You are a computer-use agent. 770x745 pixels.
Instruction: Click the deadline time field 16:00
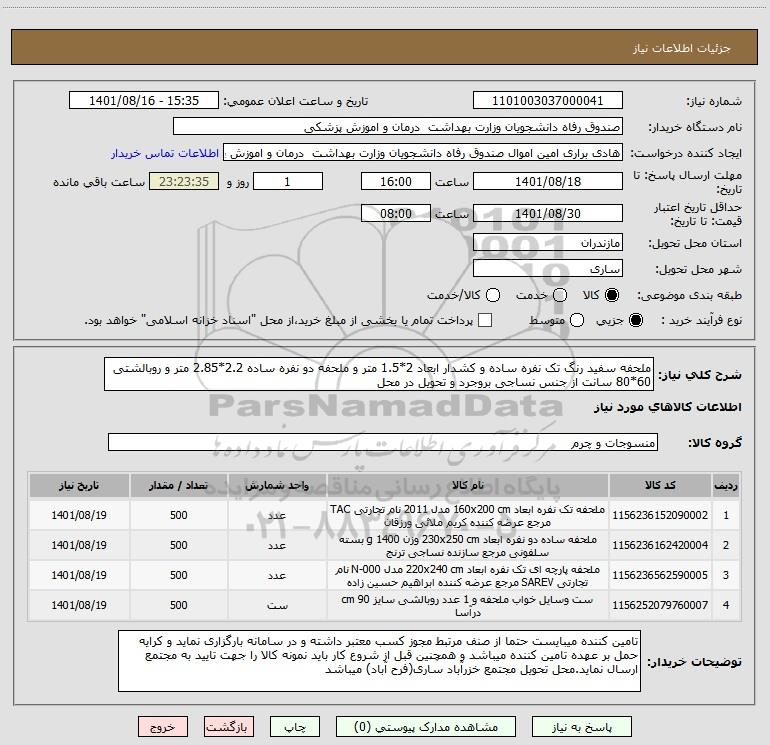(396, 181)
